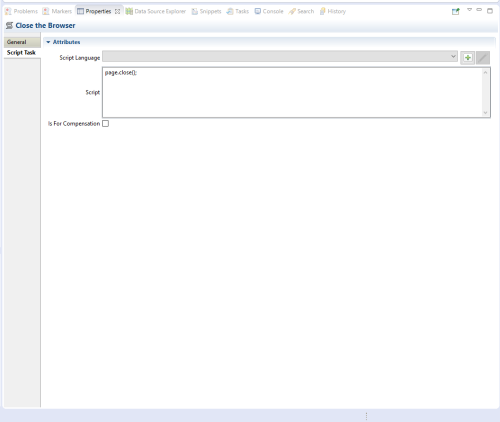Click the Data Source Explorer tab icon
The image size is (500, 422).
[129, 11]
